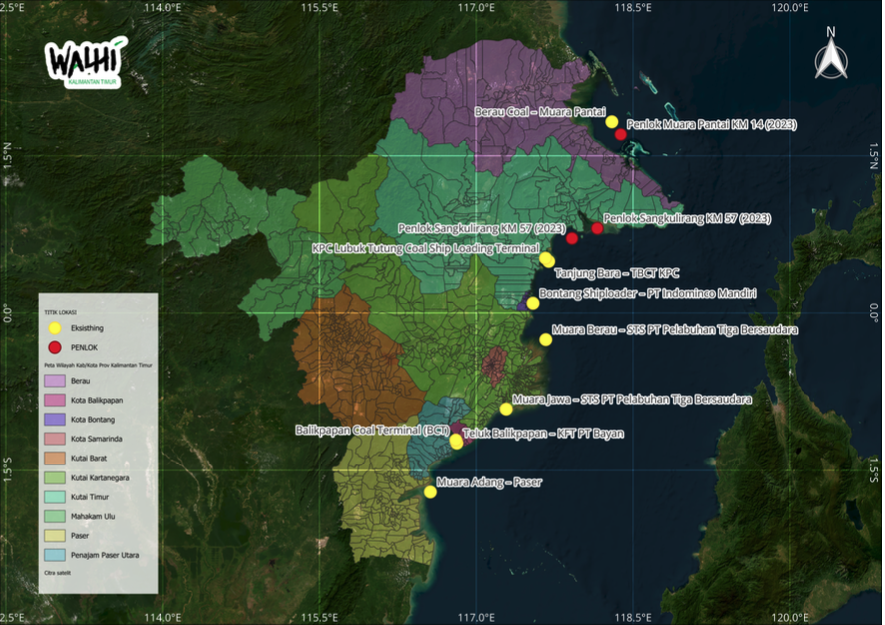Image resolution: width=885 pixels, height=625 pixels.
Task: Select the yellow Muara Berau STS marker
Action: click(x=545, y=339)
